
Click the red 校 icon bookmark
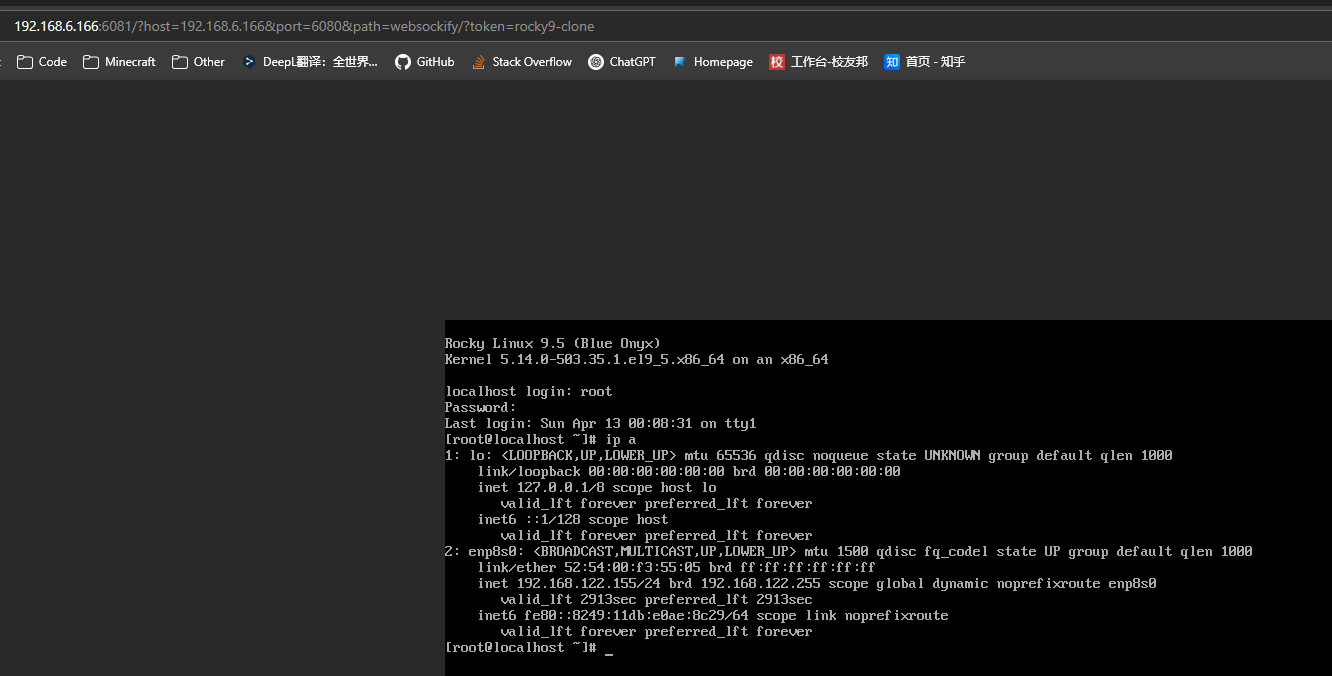pyautogui.click(x=777, y=62)
